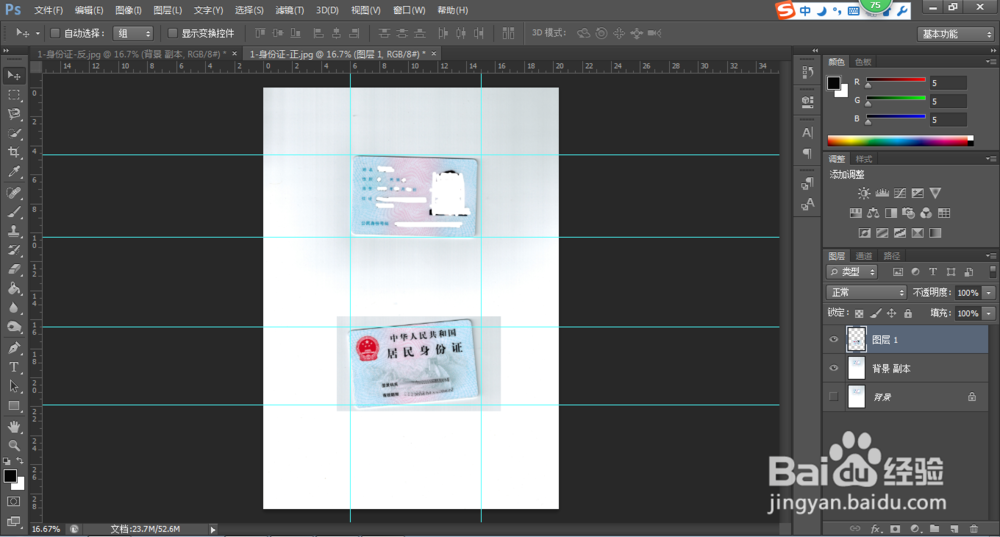Select the Lasso tool
The image size is (1000, 537).
pos(13,114)
